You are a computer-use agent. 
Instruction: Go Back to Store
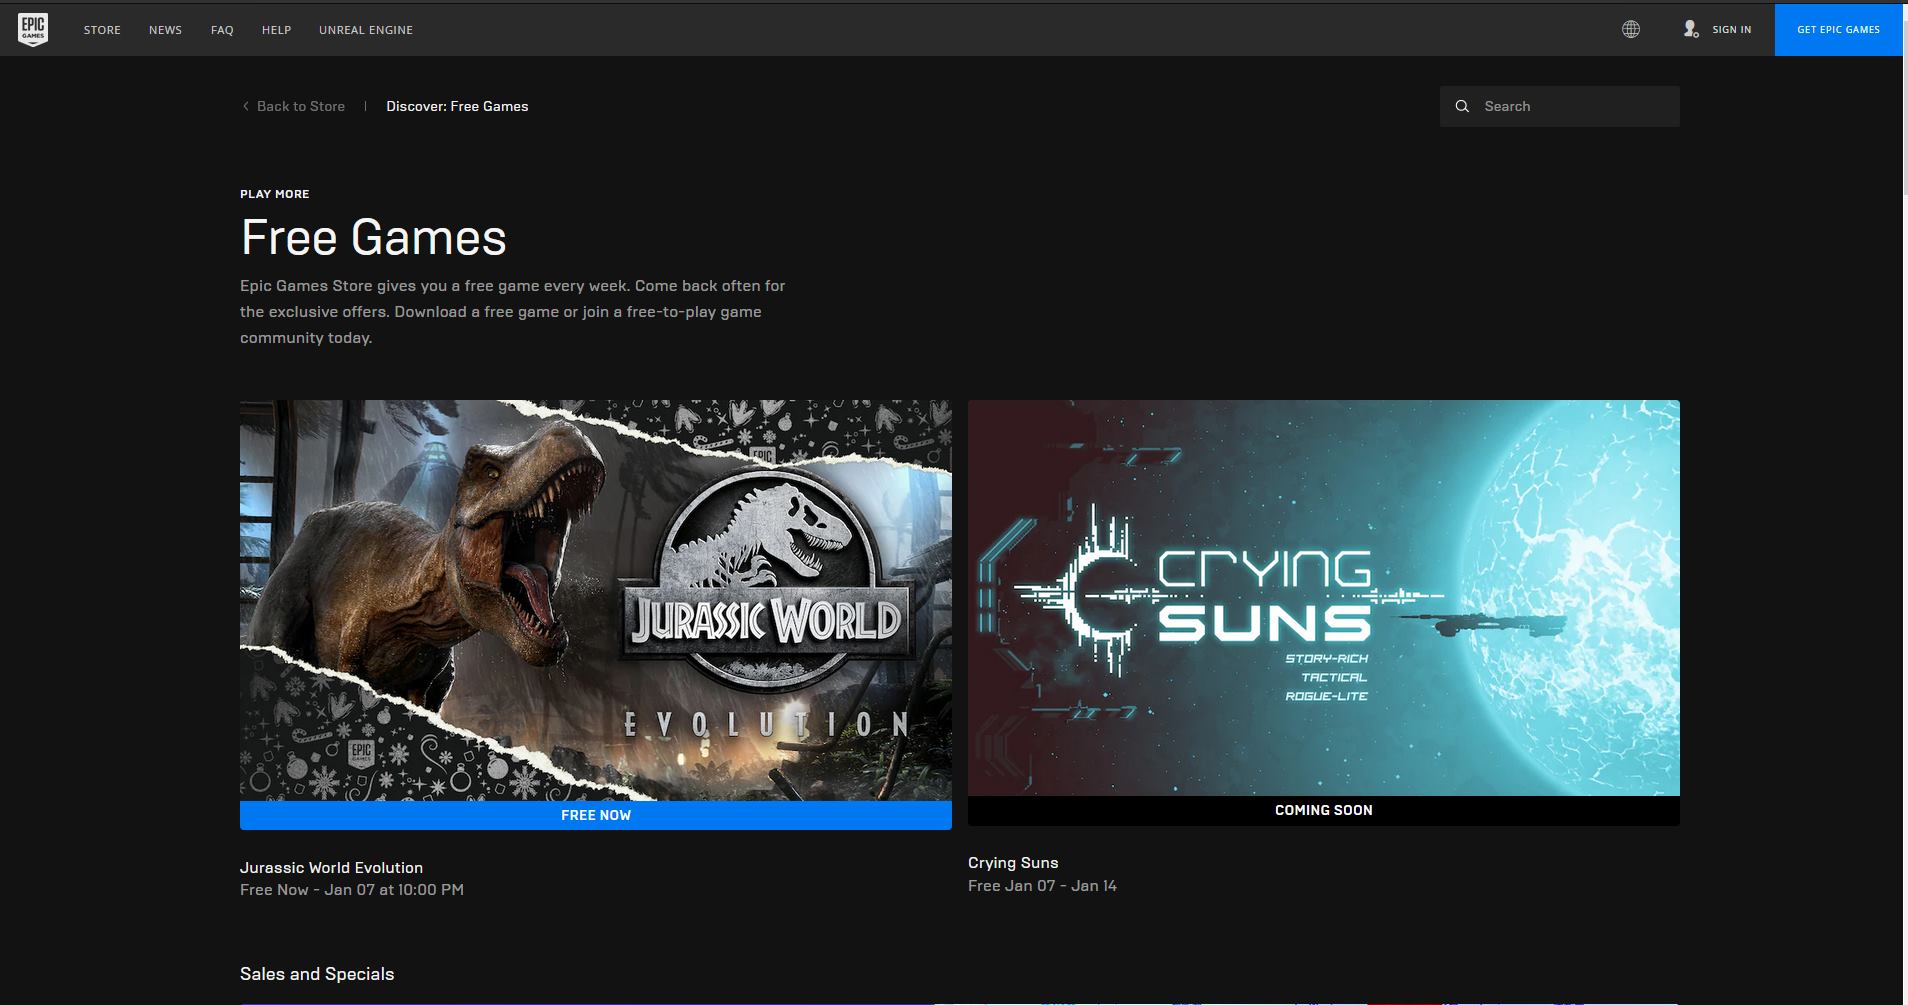[300, 106]
